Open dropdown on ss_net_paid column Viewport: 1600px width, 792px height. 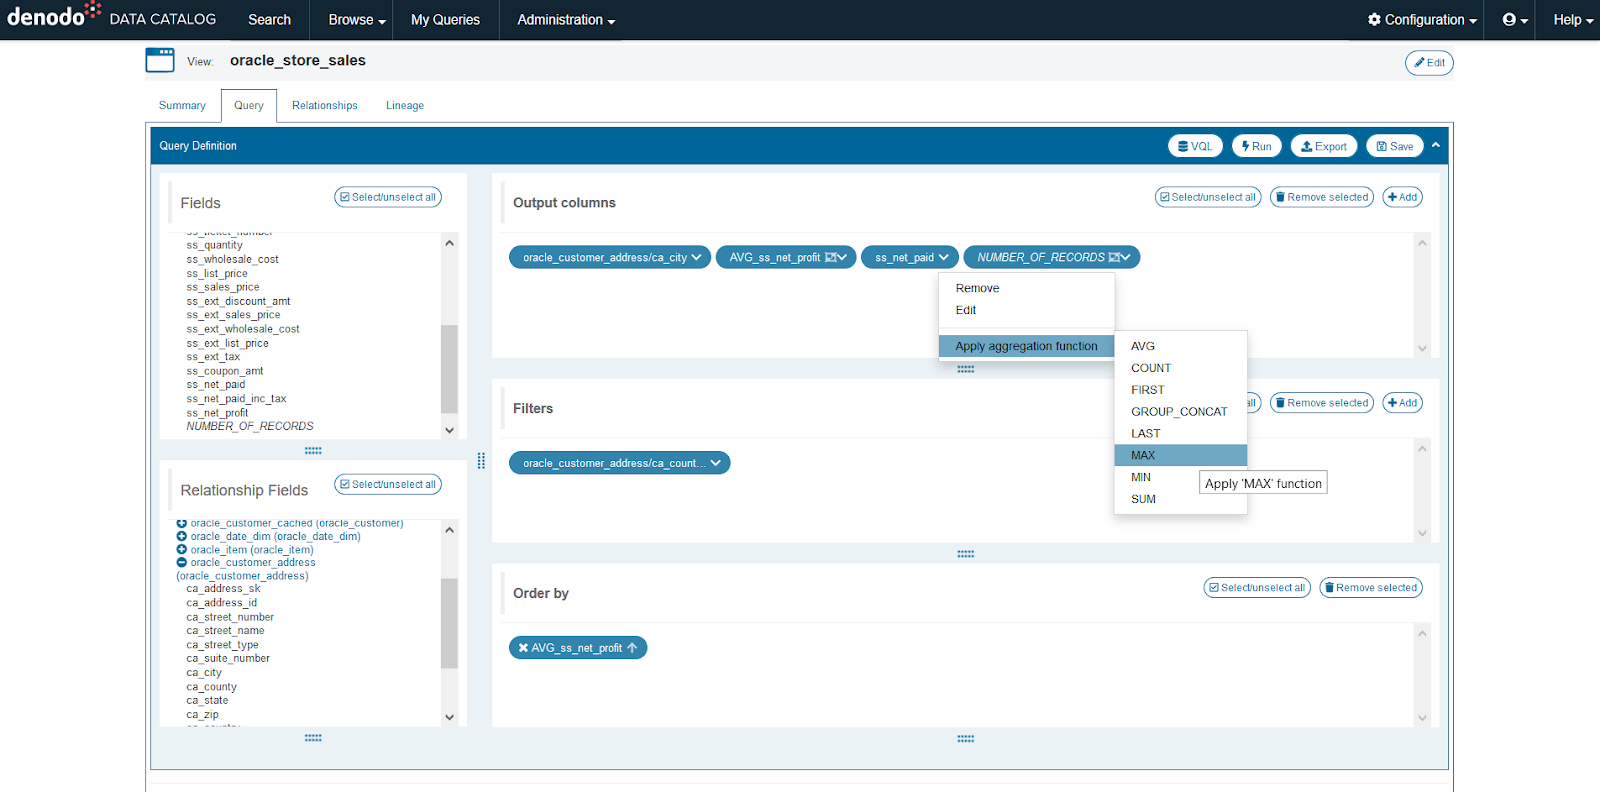pos(944,257)
